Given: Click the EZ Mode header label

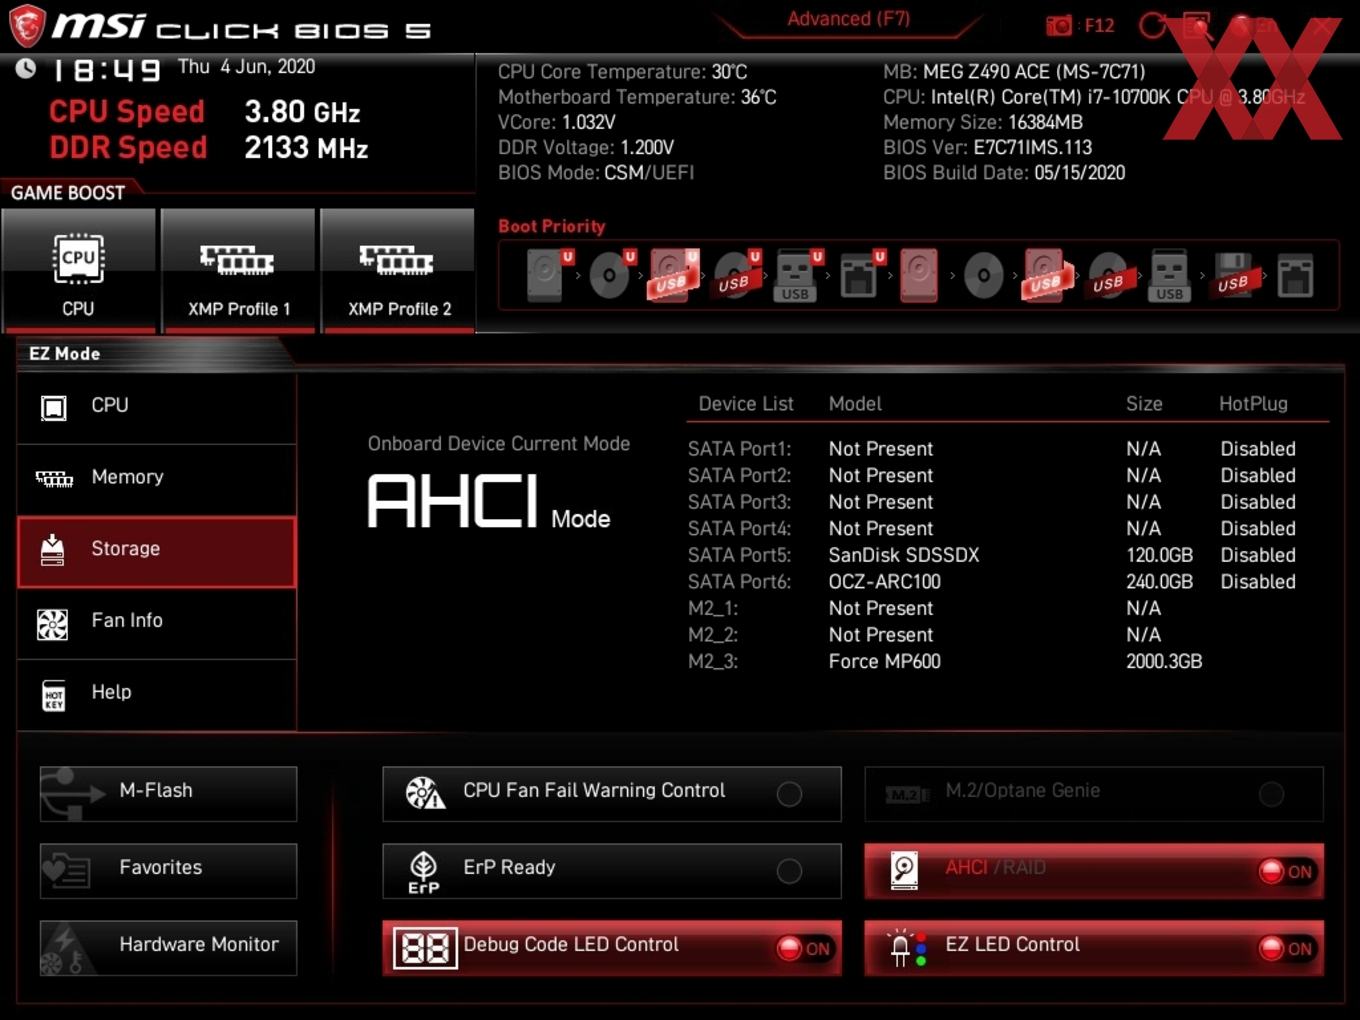Looking at the screenshot, I should [65, 354].
